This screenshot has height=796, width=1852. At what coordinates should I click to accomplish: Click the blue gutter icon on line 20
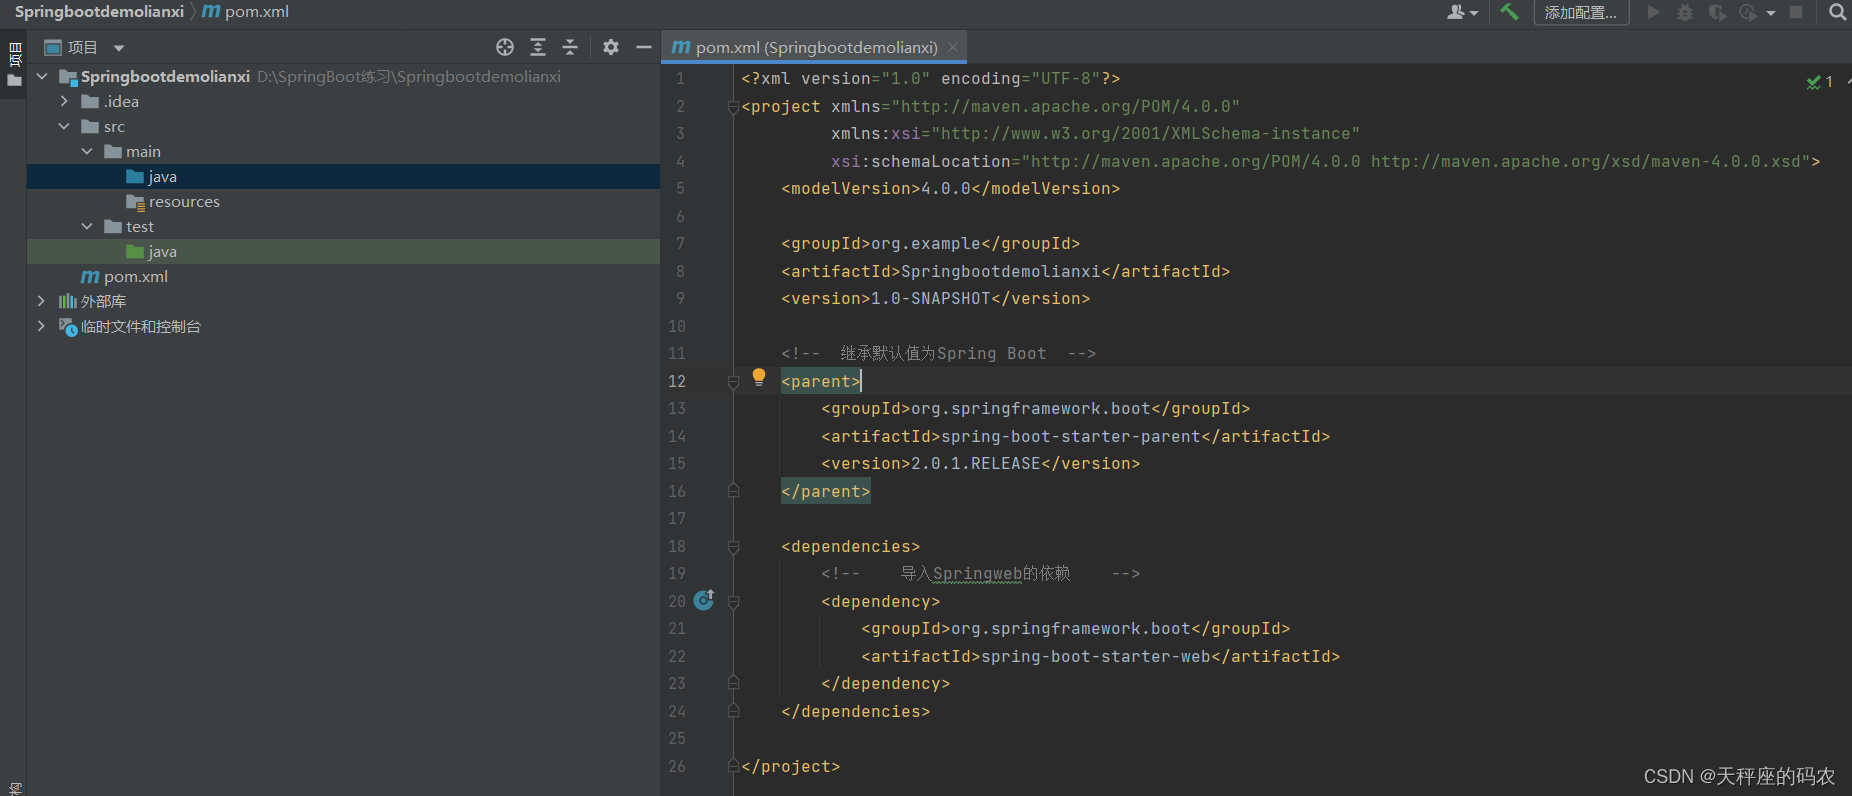(x=704, y=599)
